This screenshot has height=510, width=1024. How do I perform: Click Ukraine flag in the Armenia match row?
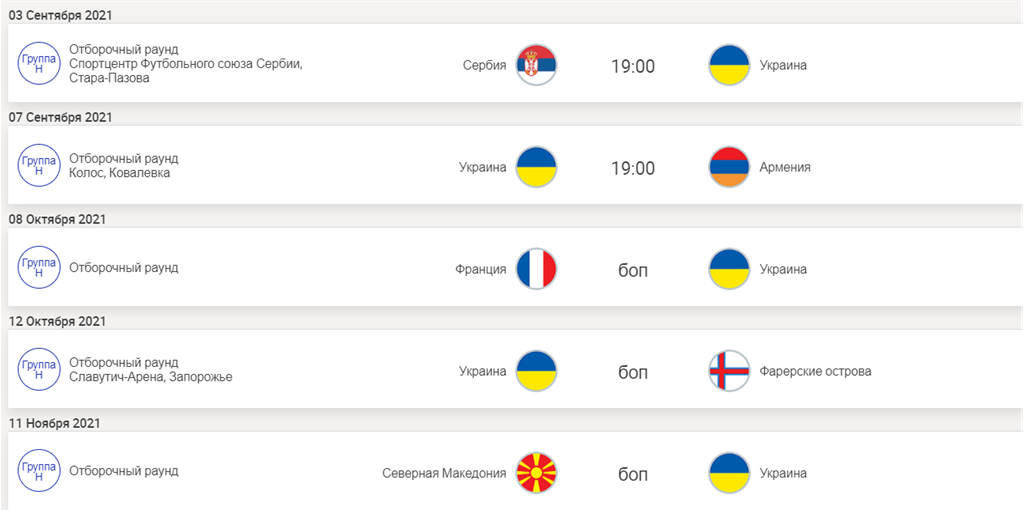536,168
